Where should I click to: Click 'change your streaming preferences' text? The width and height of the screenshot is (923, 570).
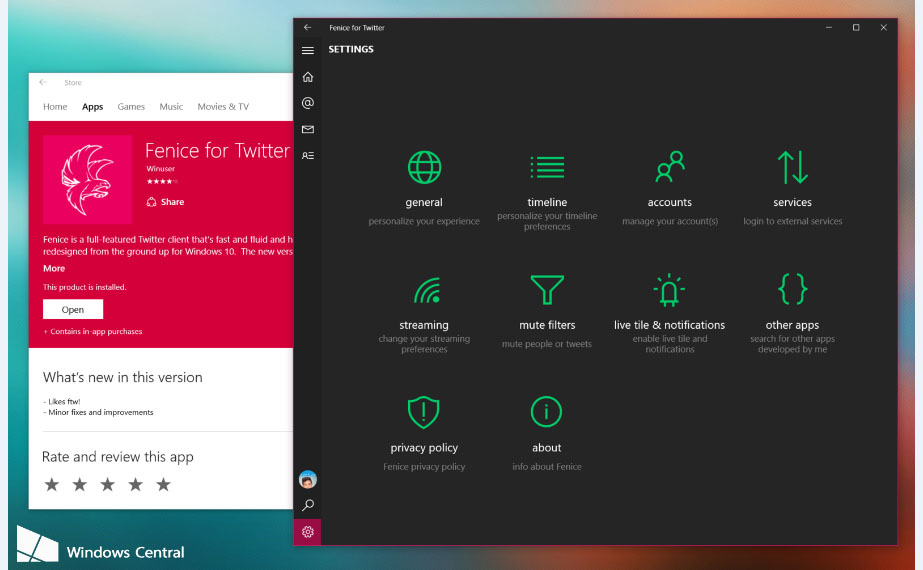pyautogui.click(x=424, y=344)
